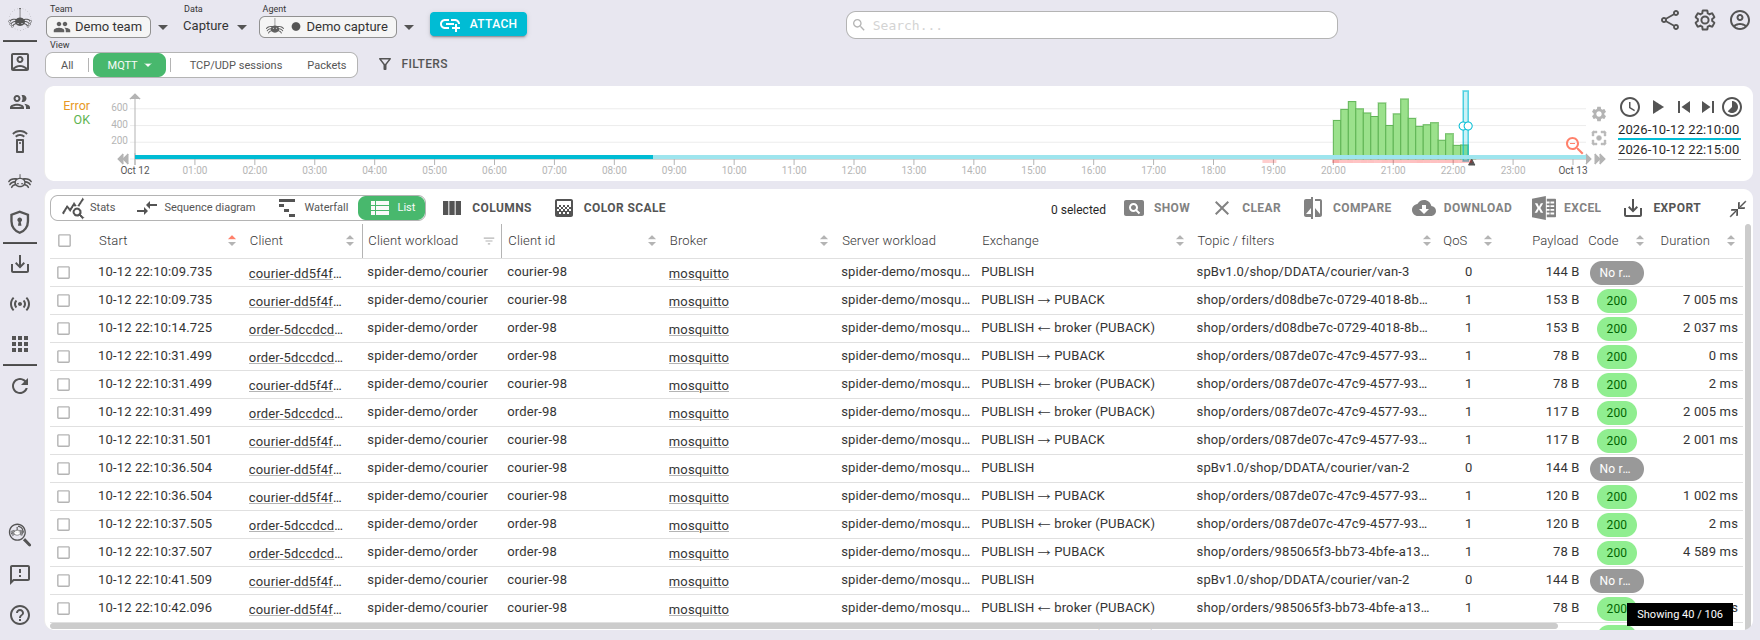Open the apps grid sidebar icon
1760x640 pixels.
[20, 344]
